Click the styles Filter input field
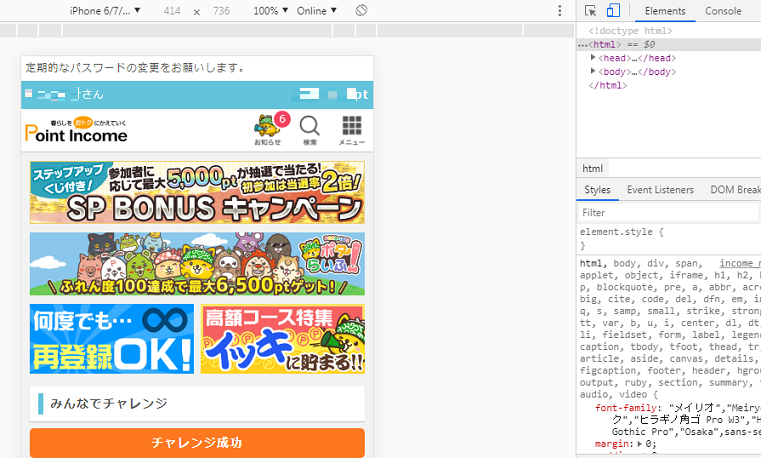Screen dimensions: 761x458 (x=669, y=213)
